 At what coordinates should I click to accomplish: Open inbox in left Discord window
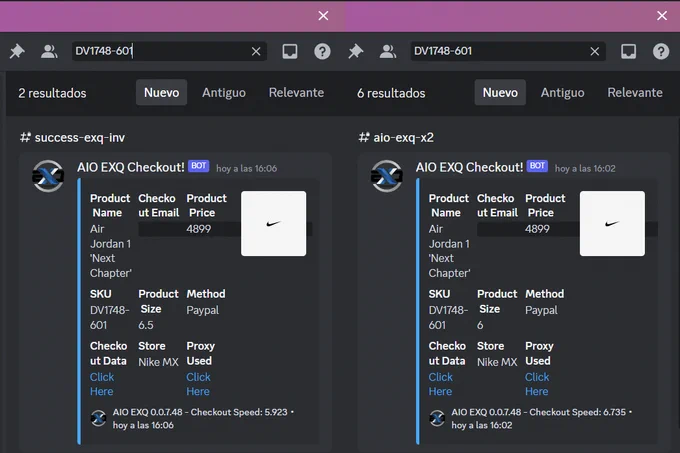coord(290,52)
